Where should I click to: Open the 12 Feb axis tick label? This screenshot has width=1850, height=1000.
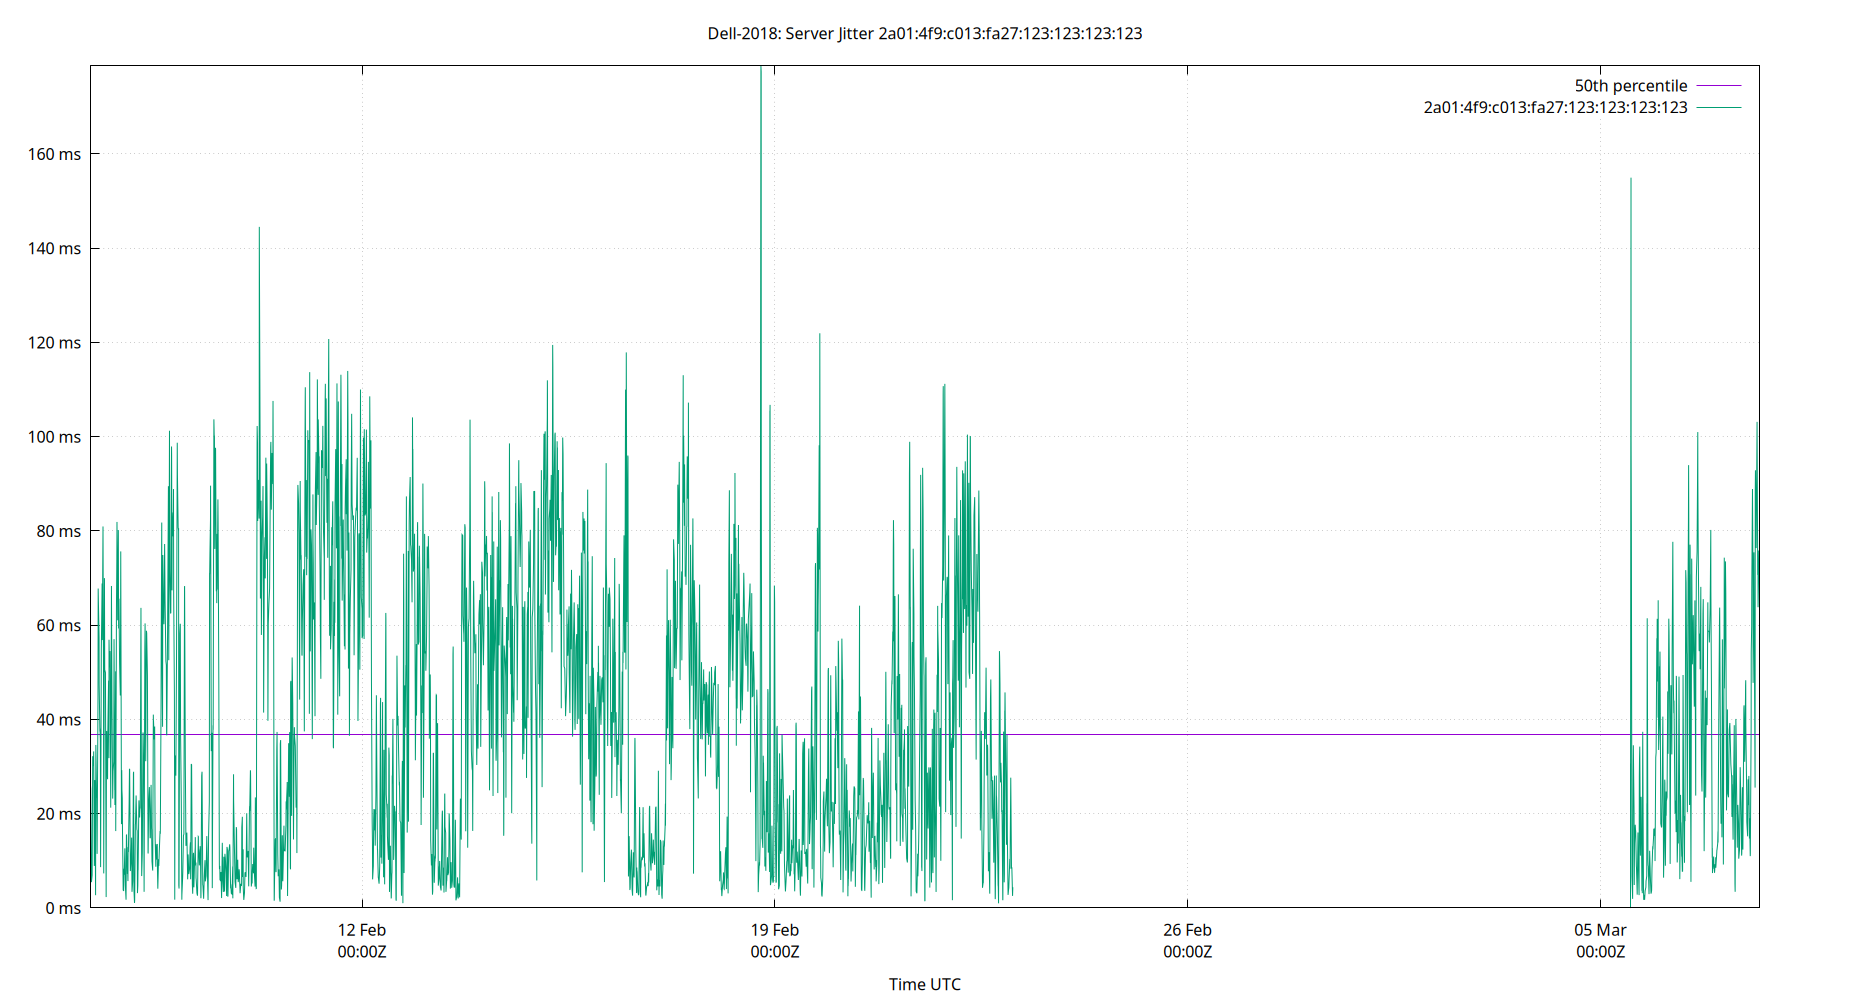[x=360, y=940]
